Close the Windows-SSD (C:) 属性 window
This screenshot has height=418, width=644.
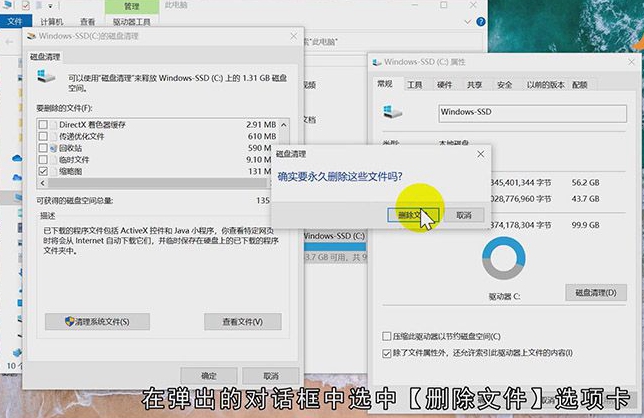coord(631,62)
